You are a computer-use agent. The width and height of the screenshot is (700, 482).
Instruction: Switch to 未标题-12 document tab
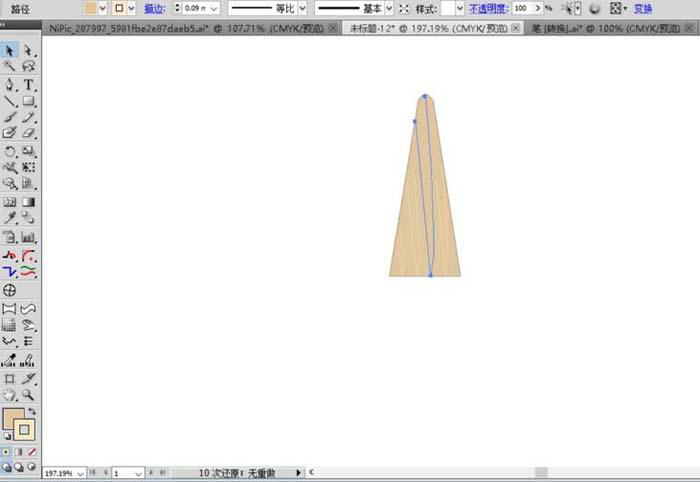(x=433, y=28)
